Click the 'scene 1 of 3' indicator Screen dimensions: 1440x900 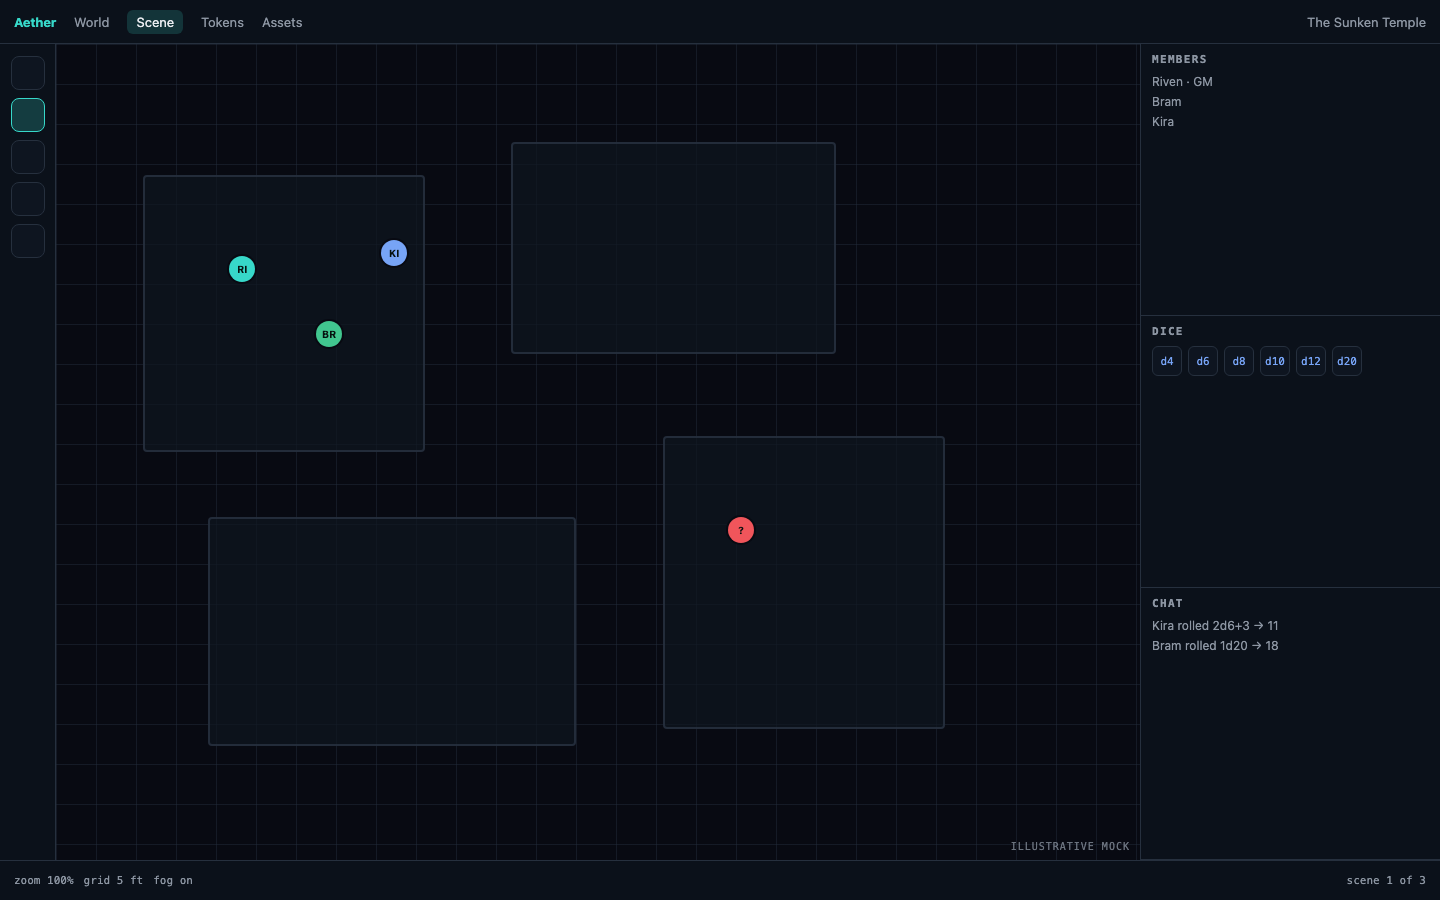tap(1386, 880)
